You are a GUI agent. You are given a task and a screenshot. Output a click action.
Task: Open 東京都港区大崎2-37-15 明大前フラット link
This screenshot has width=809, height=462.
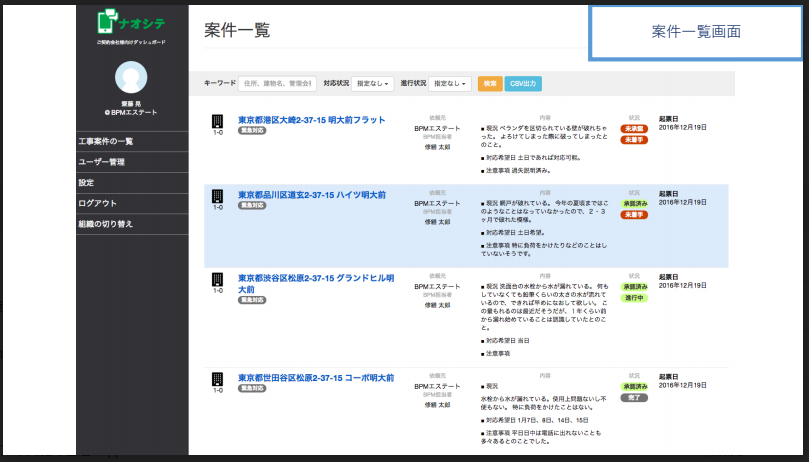click(312, 120)
